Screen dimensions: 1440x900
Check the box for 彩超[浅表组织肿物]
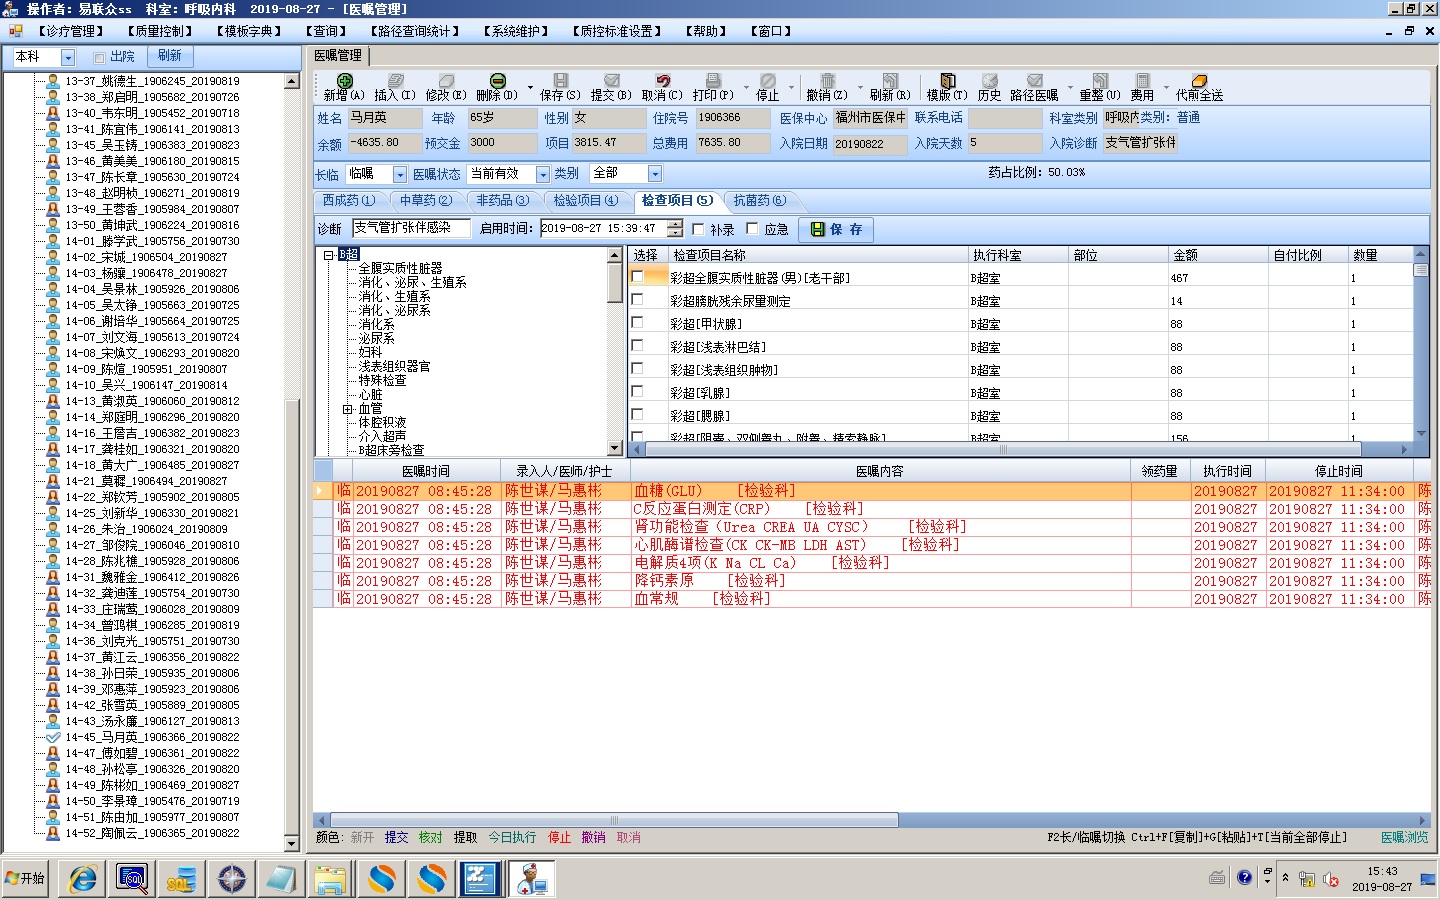(637, 368)
